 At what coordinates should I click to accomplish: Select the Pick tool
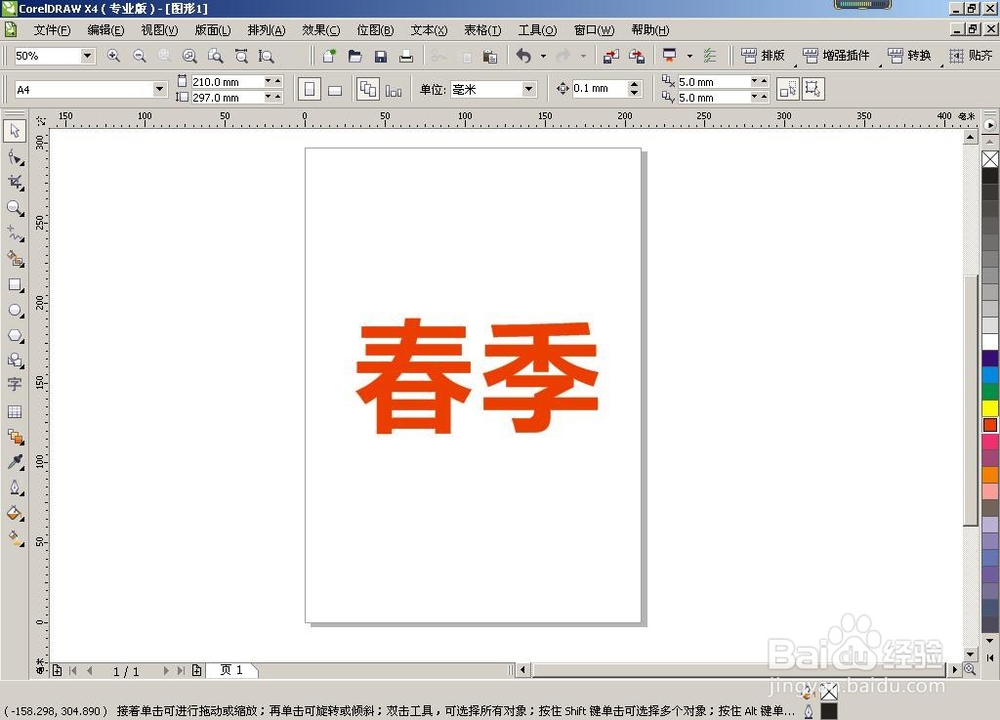pos(15,131)
